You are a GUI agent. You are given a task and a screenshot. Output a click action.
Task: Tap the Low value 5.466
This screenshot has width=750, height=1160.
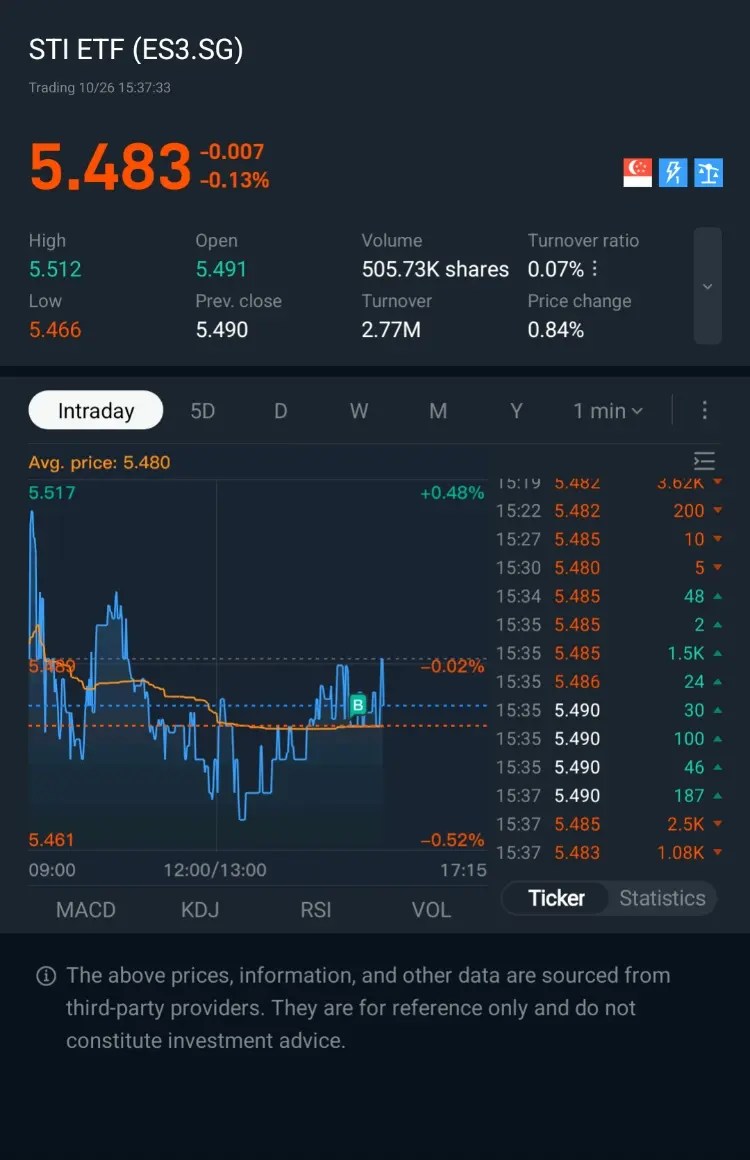[55, 329]
